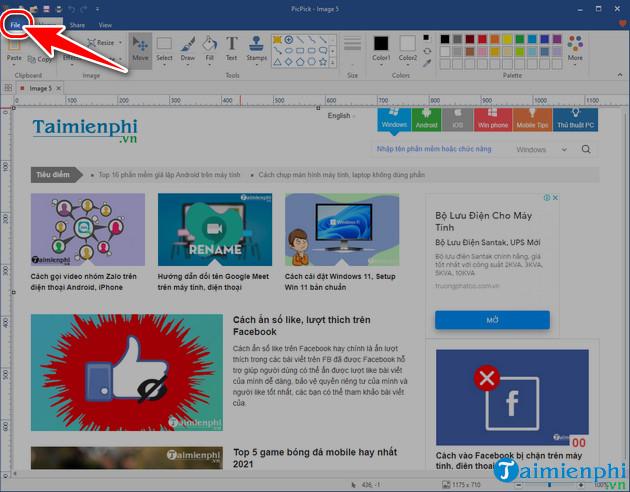Select the filled rectangle shape
630x492 pixels.
(277, 39)
